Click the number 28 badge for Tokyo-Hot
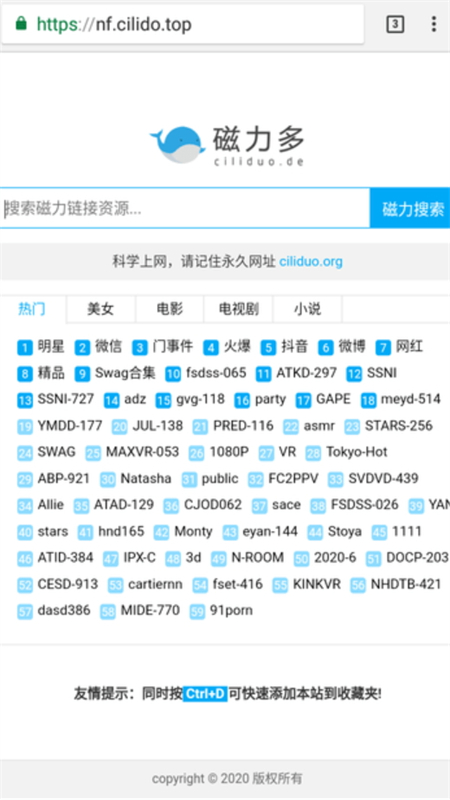 tap(313, 453)
